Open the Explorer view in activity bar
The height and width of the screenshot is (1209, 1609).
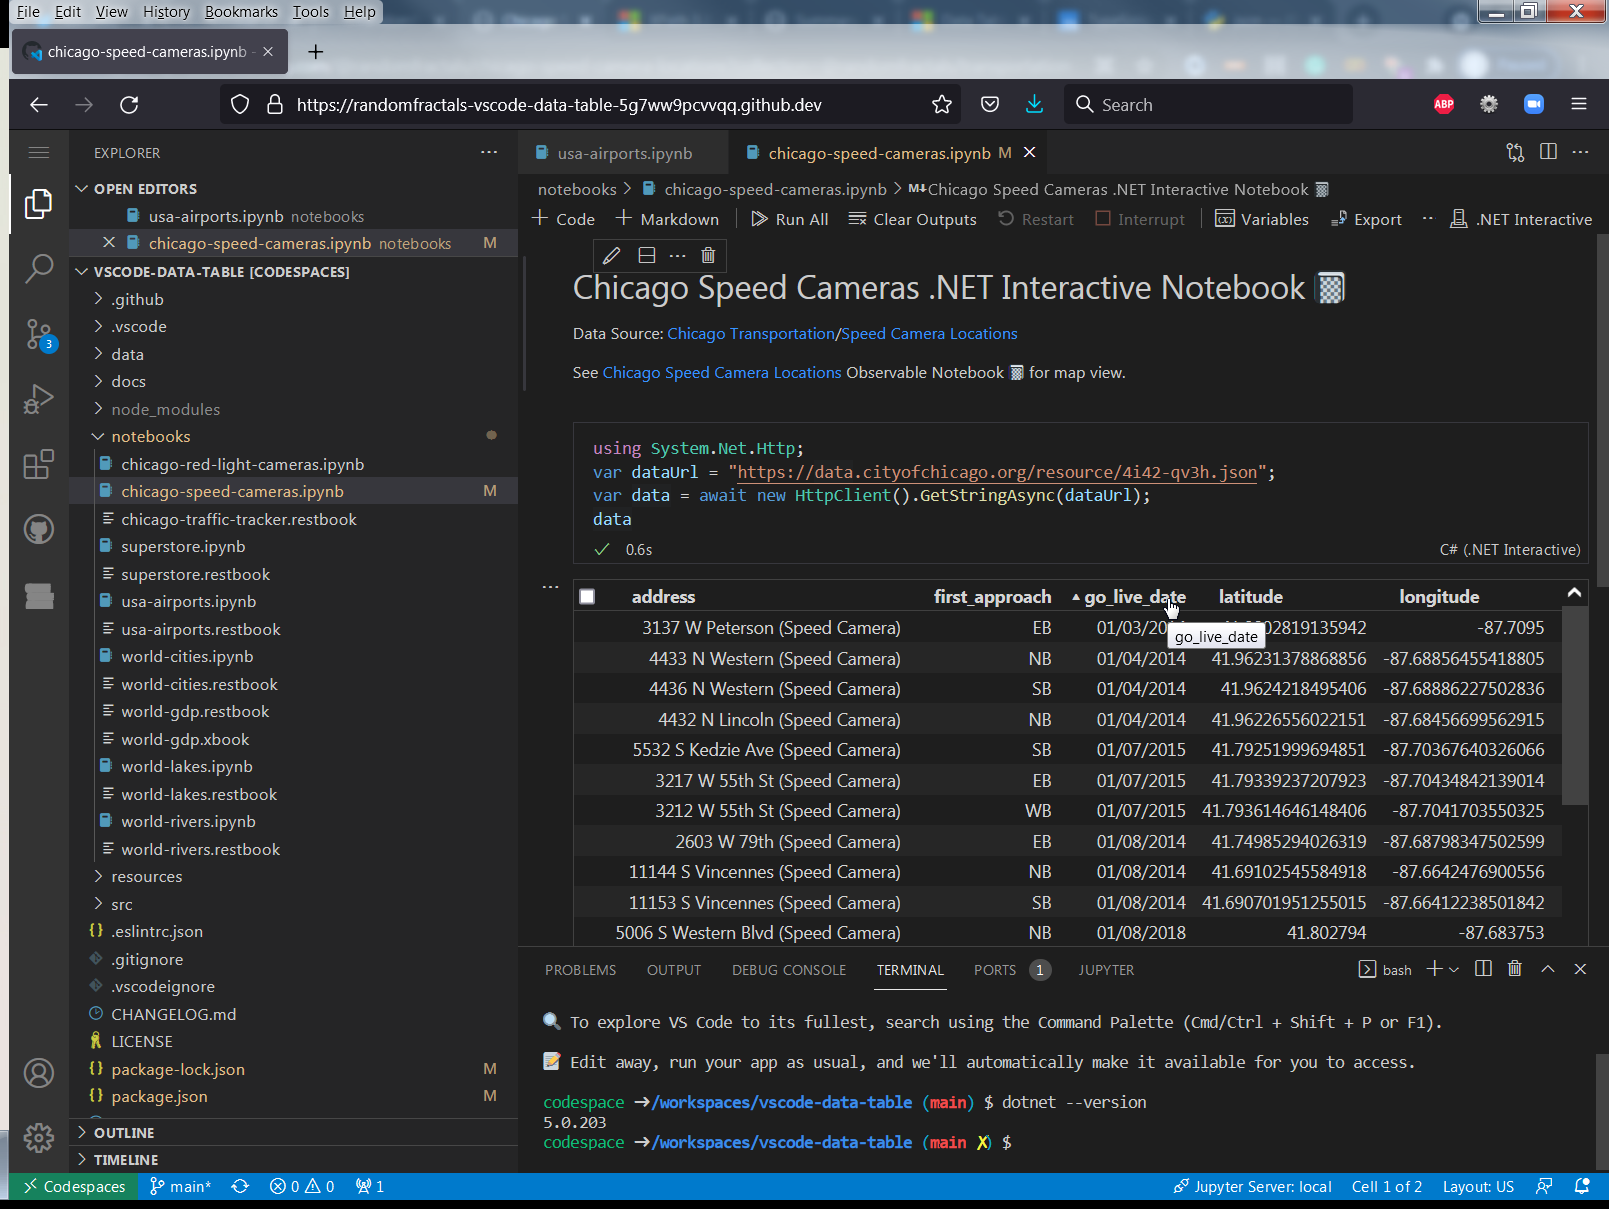point(39,204)
